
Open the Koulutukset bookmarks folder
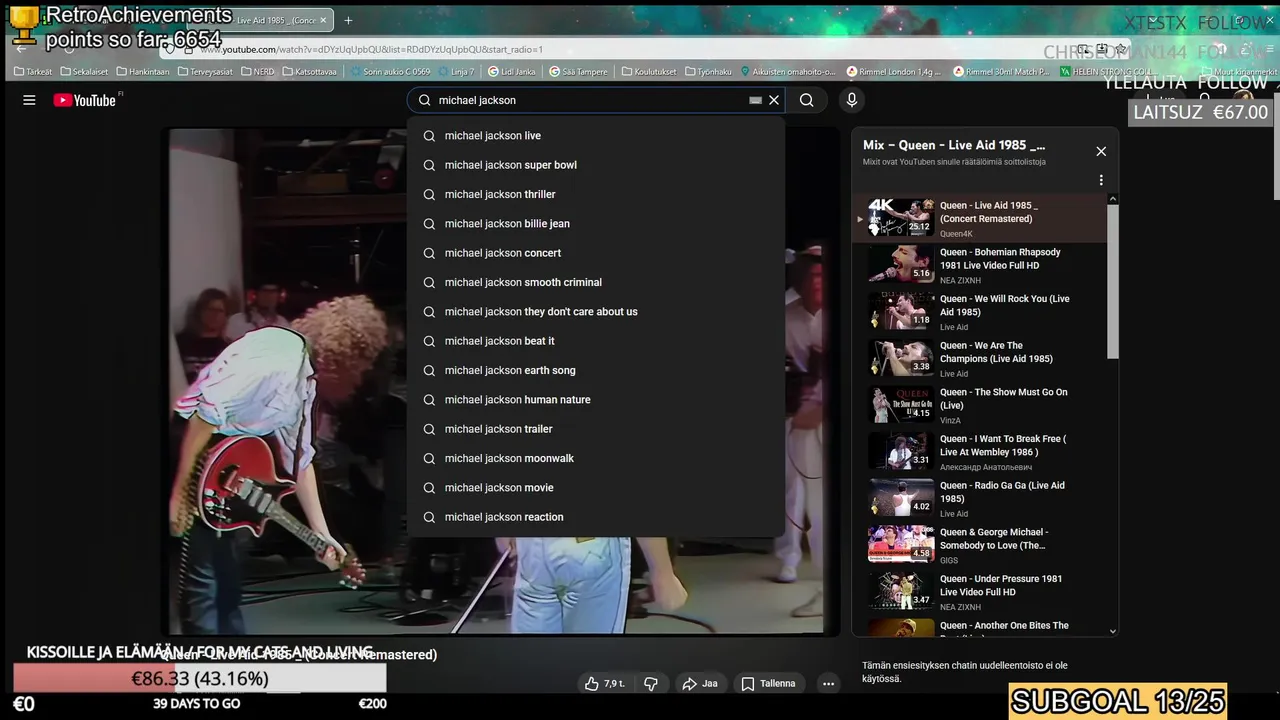point(649,72)
